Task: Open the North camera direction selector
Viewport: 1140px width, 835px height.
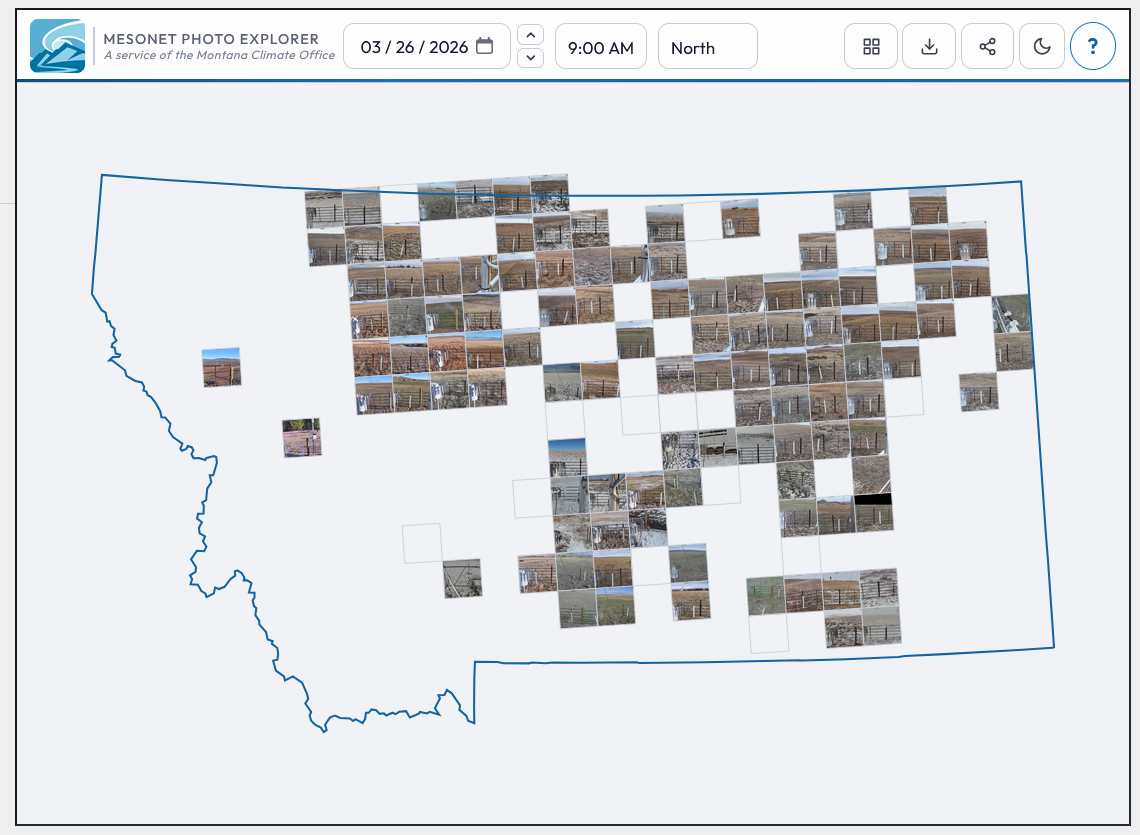Action: [707, 46]
